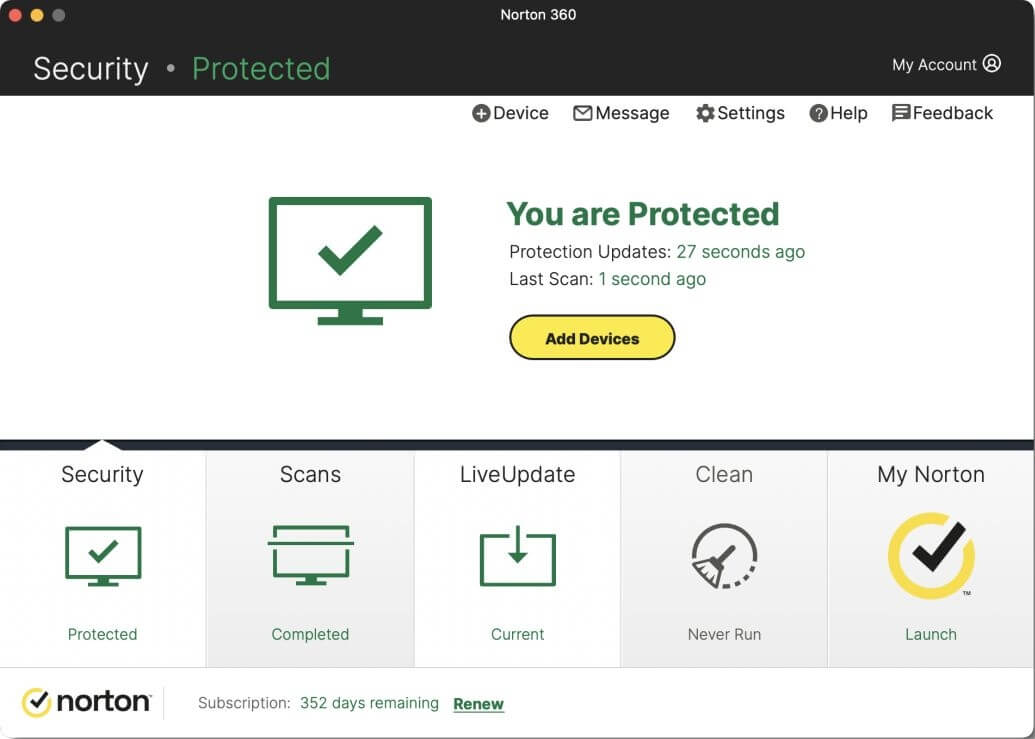Click the My Account text label
Image resolution: width=1035 pixels, height=739 pixels.
[934, 65]
